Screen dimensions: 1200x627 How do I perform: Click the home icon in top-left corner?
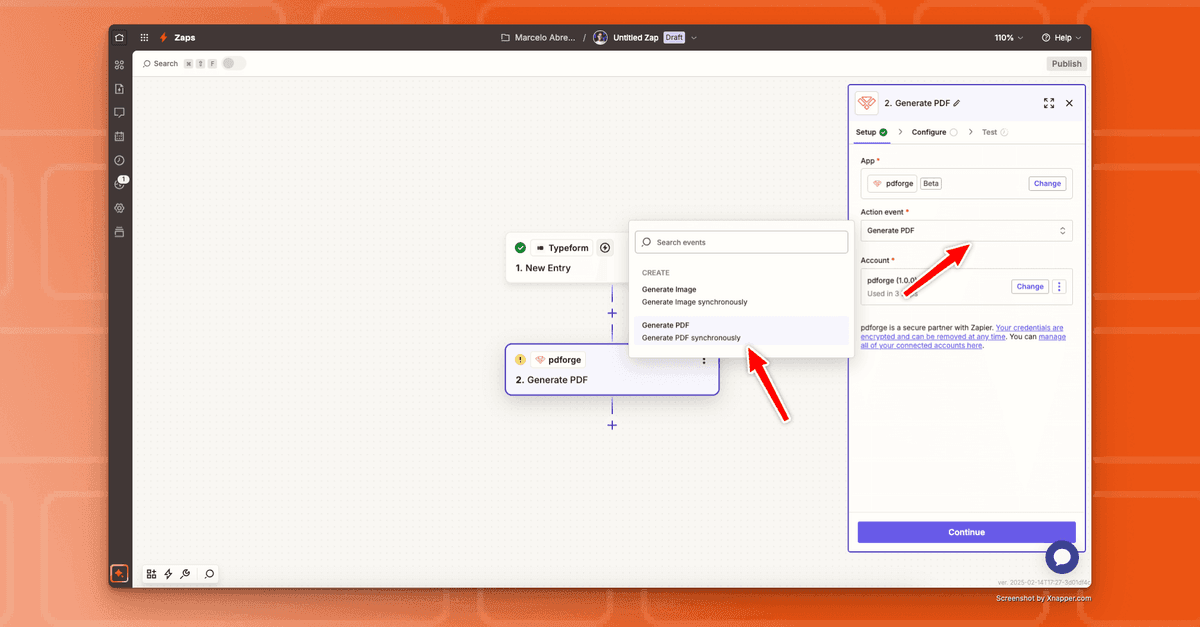click(x=120, y=38)
